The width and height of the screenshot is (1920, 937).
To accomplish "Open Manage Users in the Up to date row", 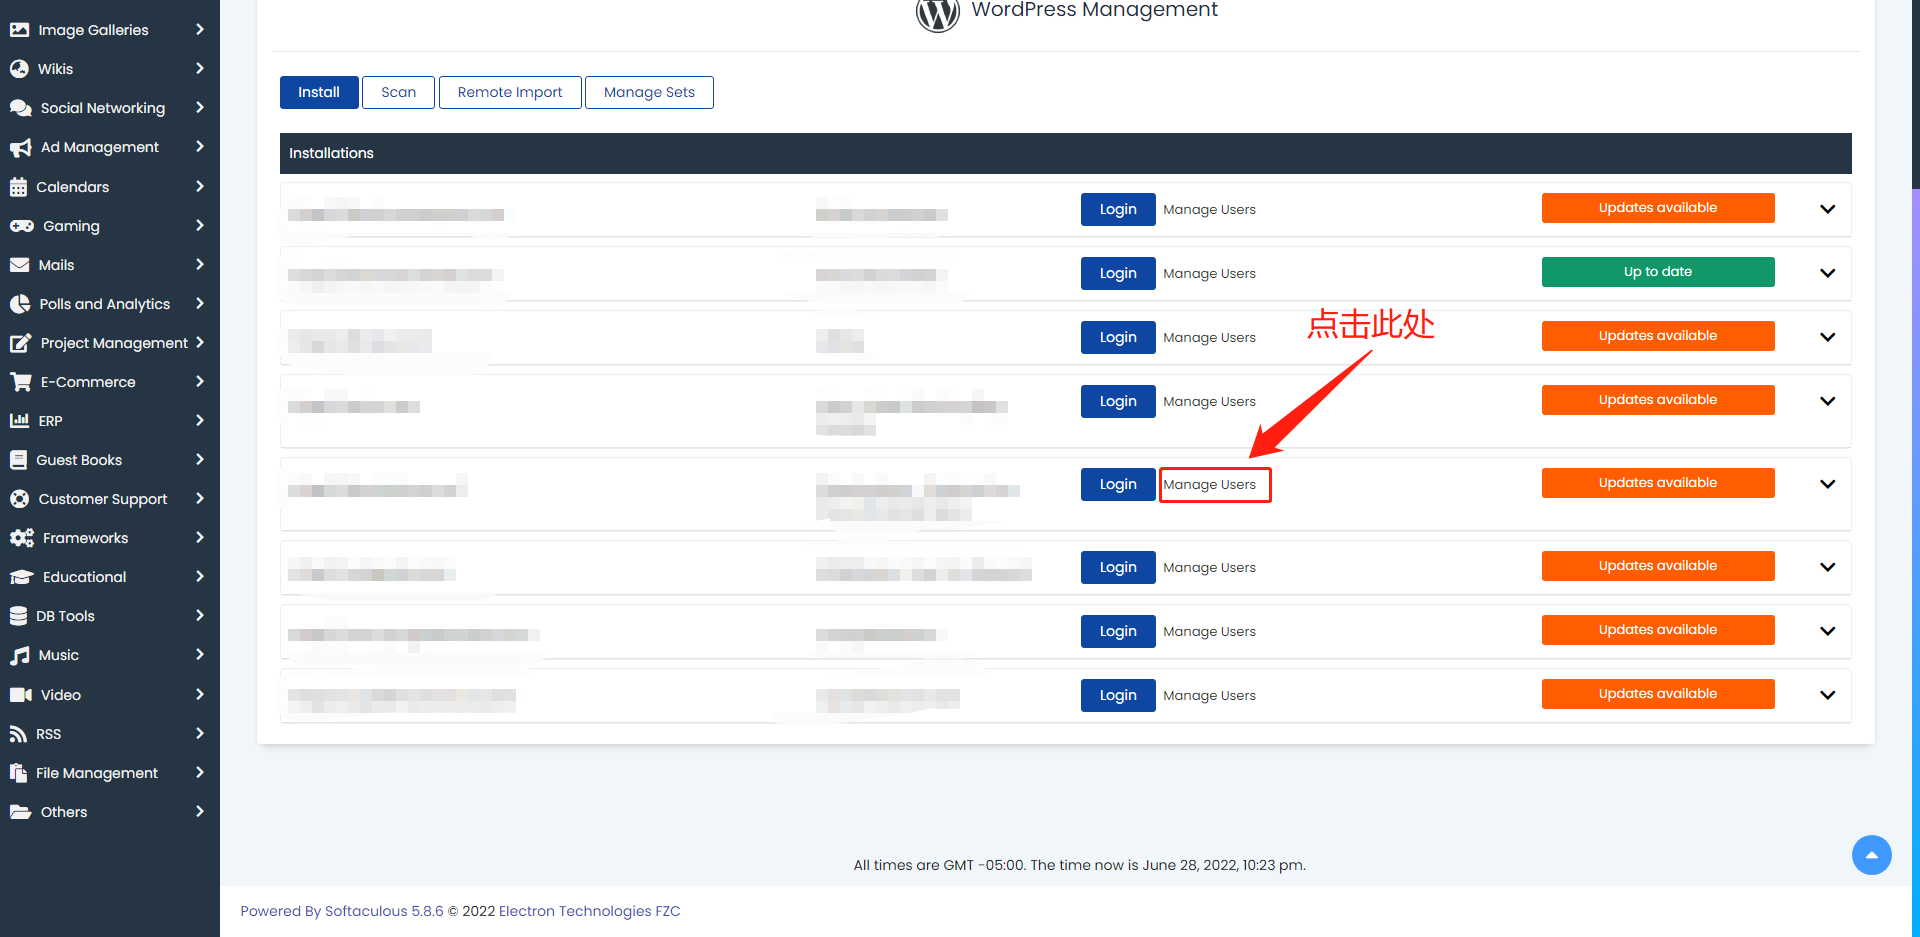I will [1209, 273].
